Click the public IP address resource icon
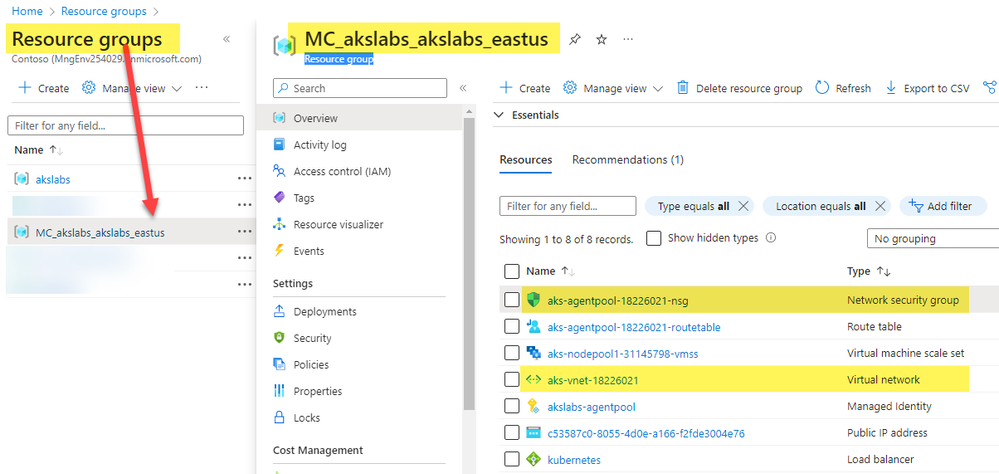Screen dimensions: 999x474 (533, 433)
